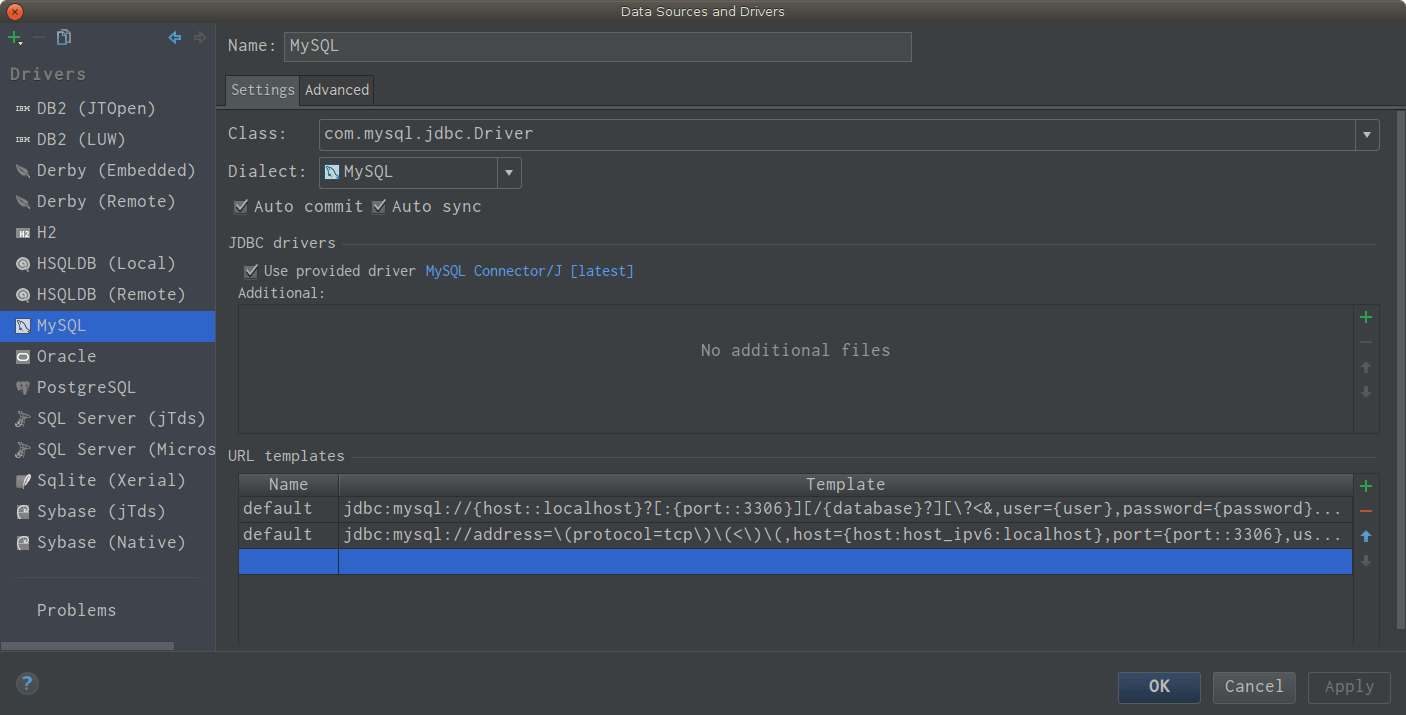Move URL template up with blue arrow
The height and width of the screenshot is (715, 1406).
(1366, 537)
